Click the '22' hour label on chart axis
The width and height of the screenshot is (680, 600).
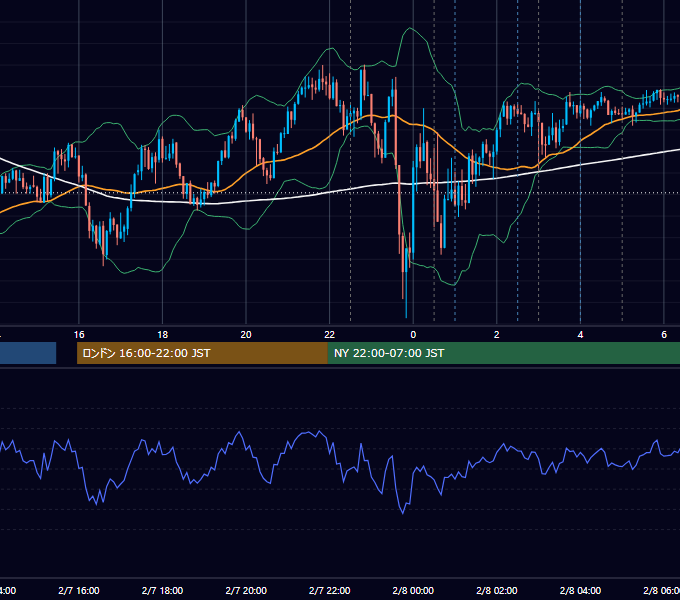coord(330,334)
